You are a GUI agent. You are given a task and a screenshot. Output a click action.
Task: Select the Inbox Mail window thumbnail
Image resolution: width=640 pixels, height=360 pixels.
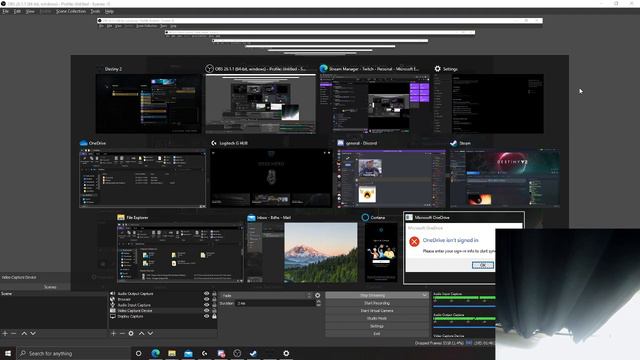pyautogui.click(x=302, y=252)
